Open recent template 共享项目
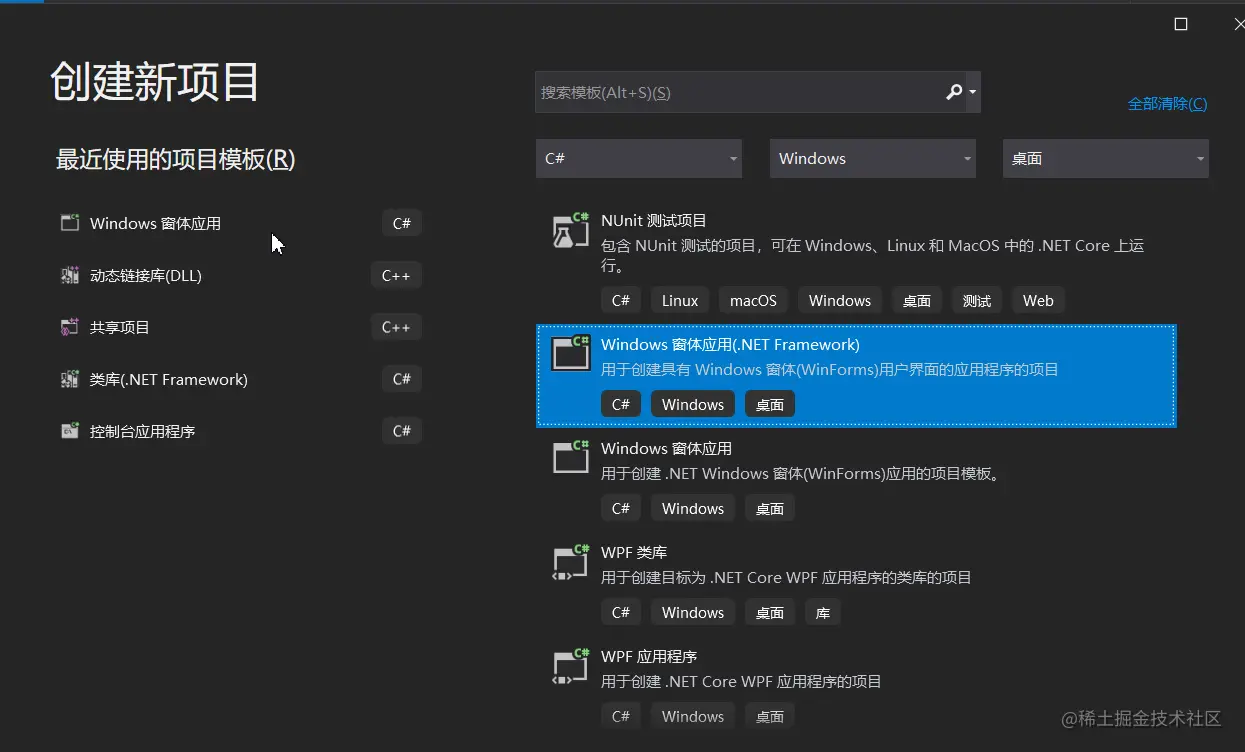The image size is (1245, 752). [x=241, y=327]
